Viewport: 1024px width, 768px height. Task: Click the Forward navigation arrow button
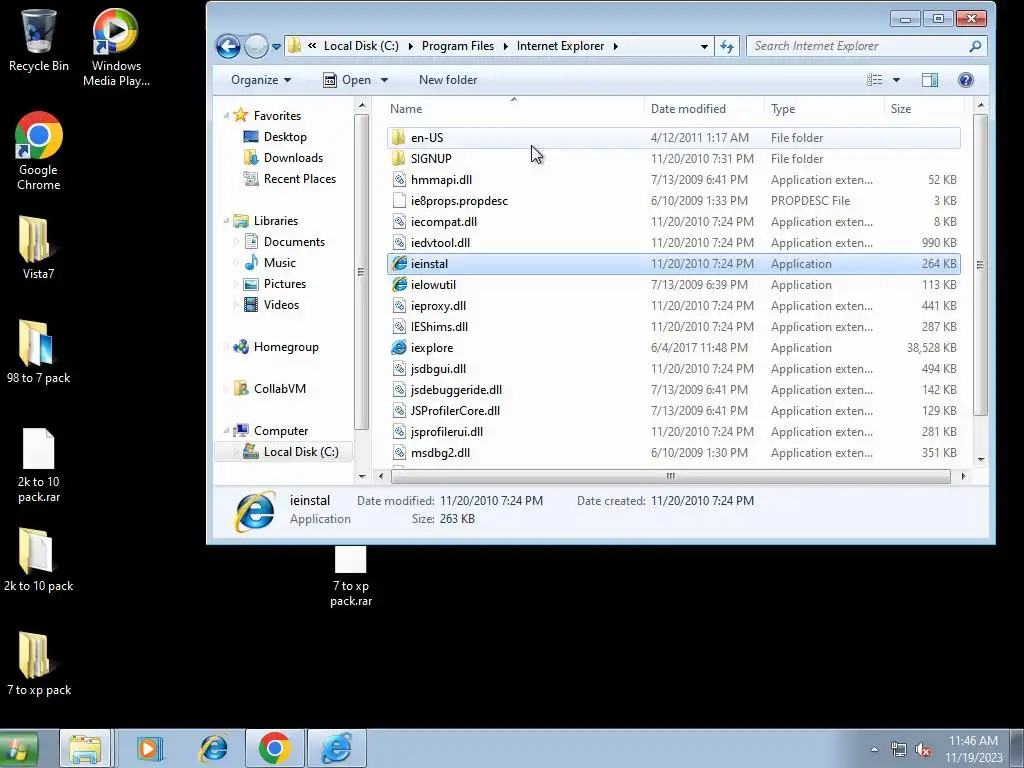pyautogui.click(x=256, y=46)
